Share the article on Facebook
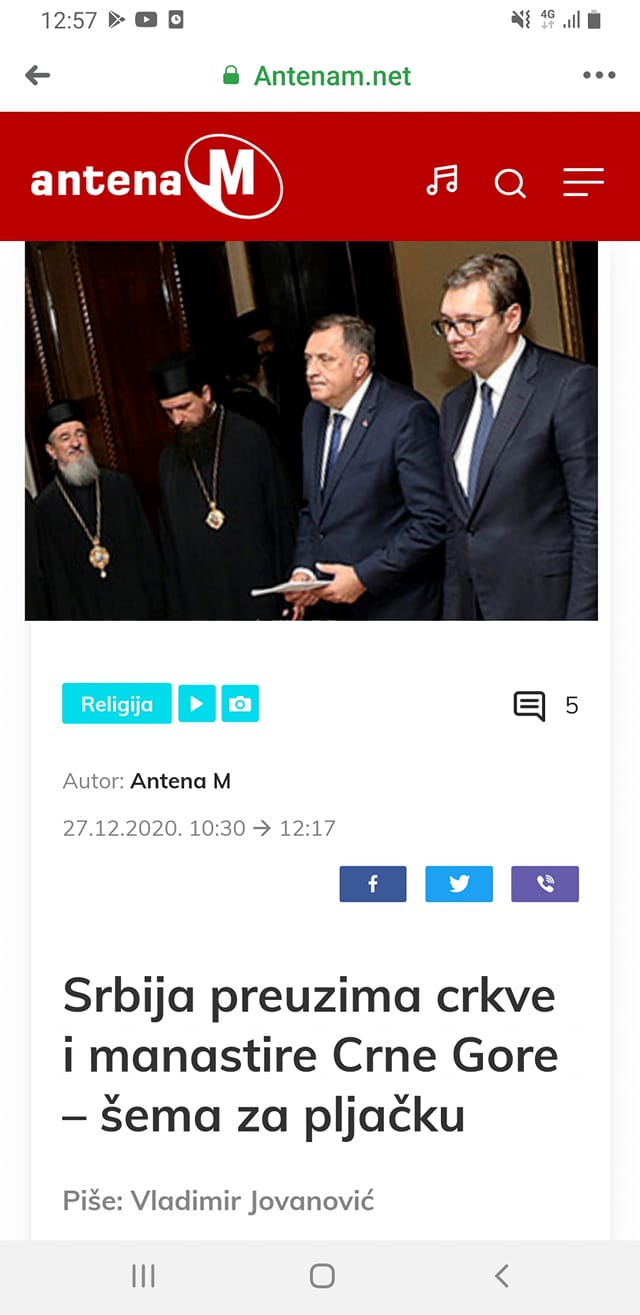The image size is (640, 1315). click(373, 884)
